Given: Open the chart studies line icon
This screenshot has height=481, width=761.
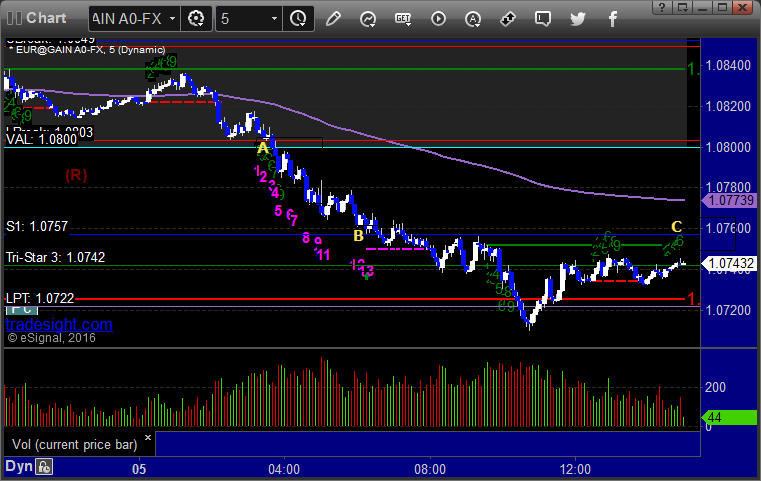Looking at the screenshot, I should click(368, 19).
